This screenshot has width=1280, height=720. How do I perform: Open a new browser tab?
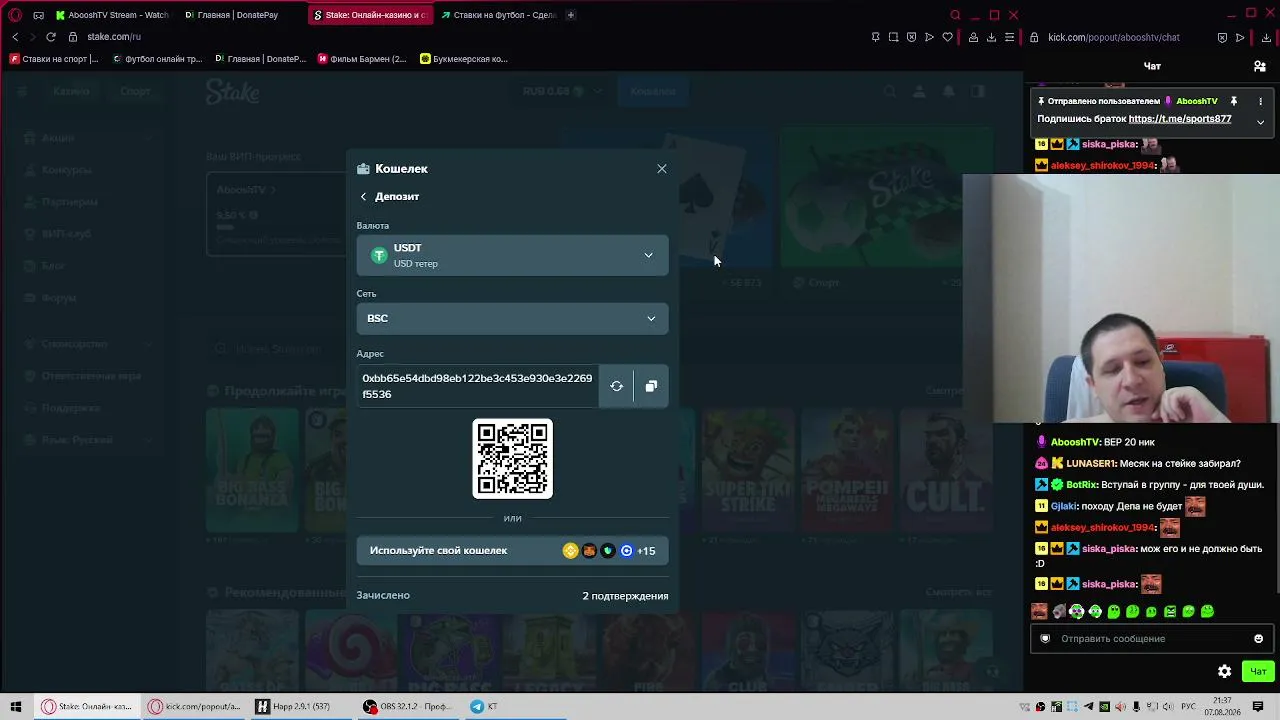point(571,15)
